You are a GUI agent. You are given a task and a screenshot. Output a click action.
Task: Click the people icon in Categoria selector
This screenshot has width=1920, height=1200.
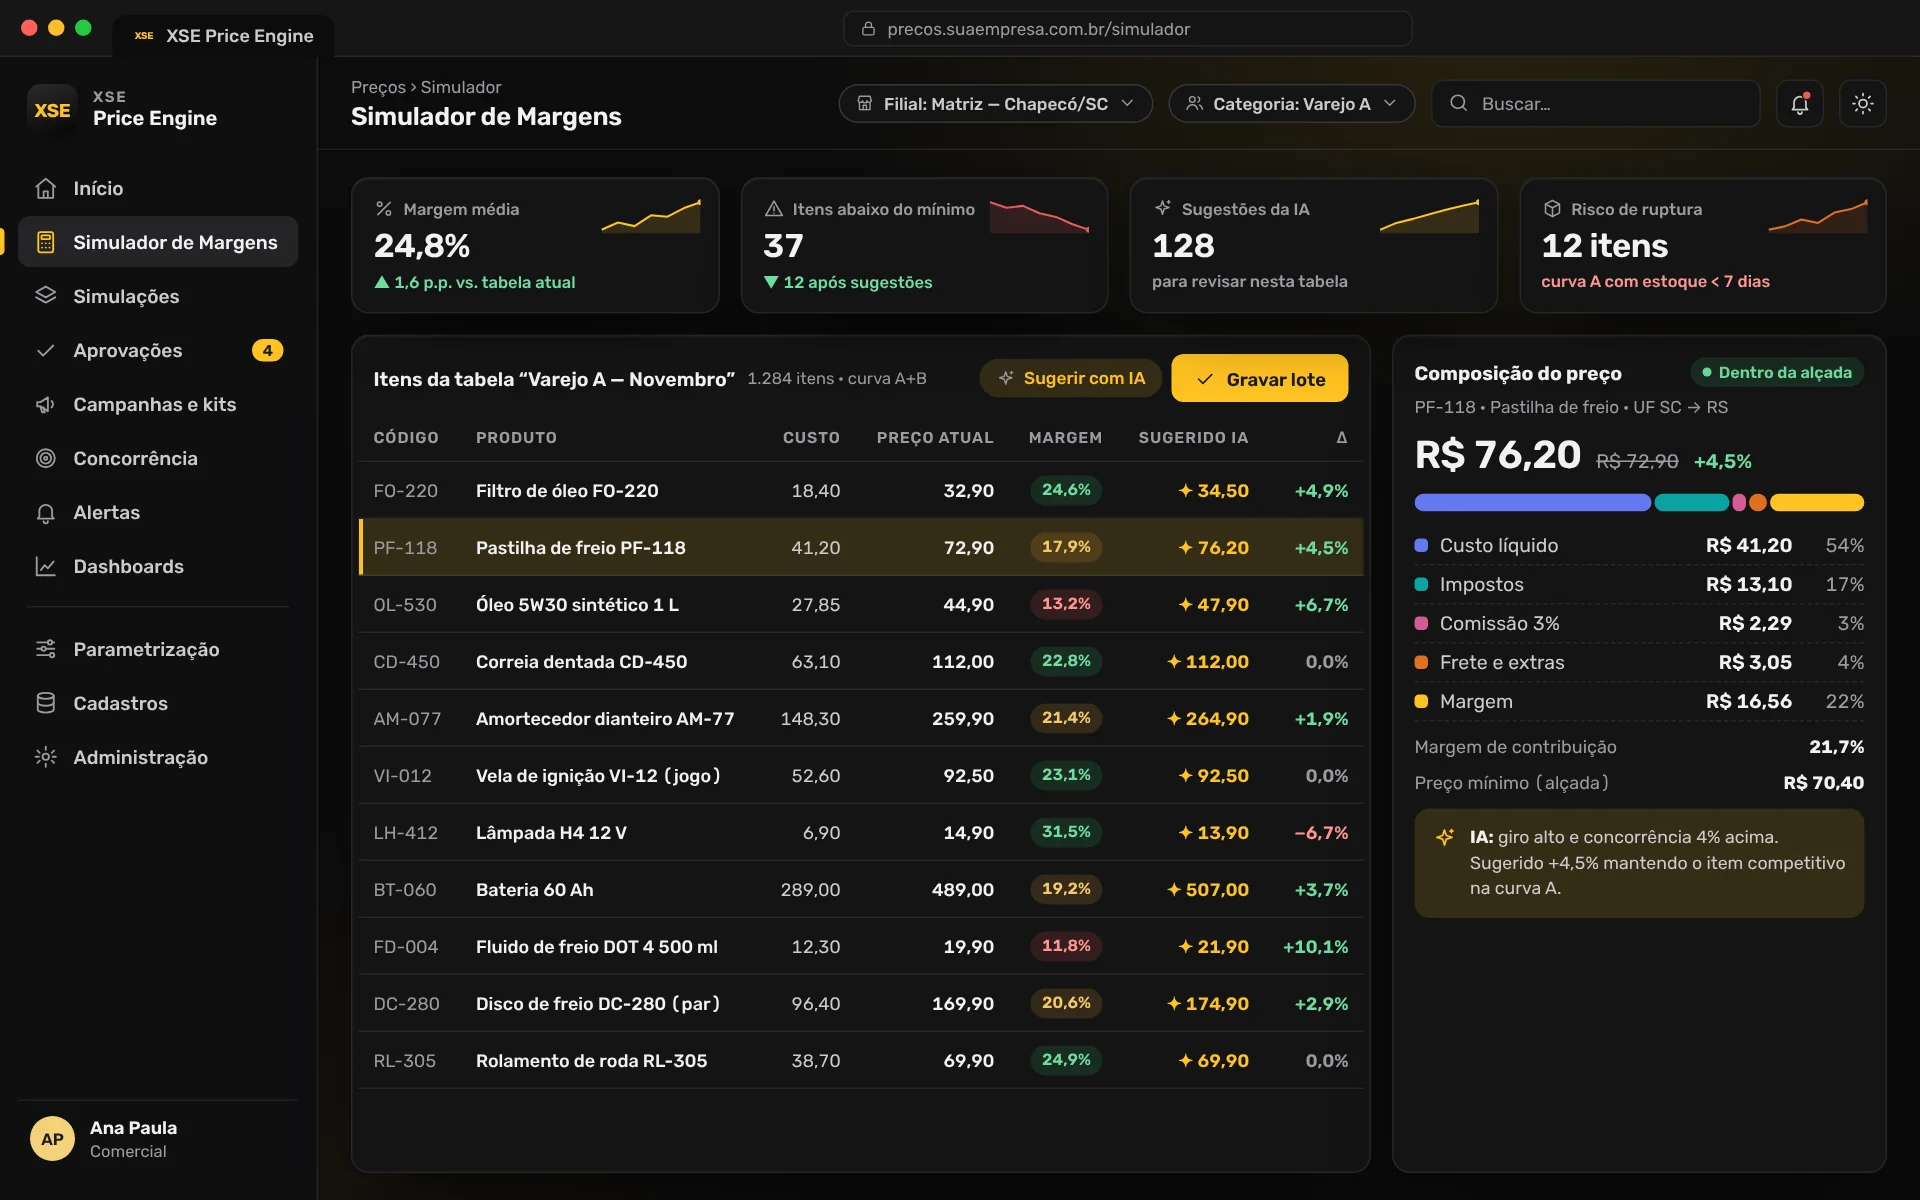pyautogui.click(x=1195, y=103)
